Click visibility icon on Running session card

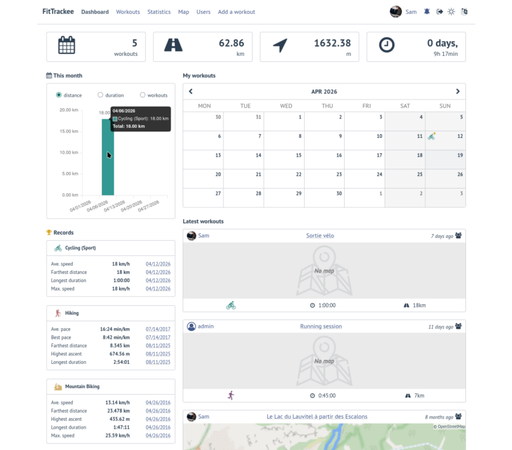(459, 326)
